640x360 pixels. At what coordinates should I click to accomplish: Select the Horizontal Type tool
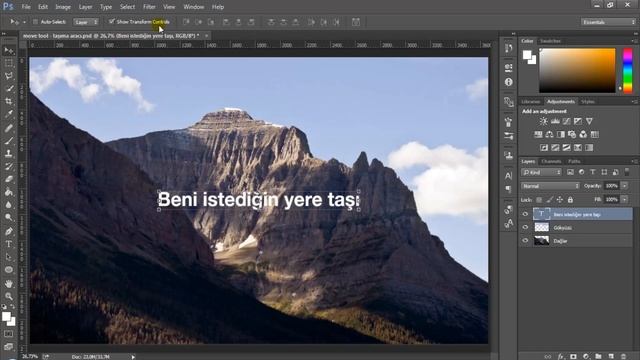(x=9, y=244)
